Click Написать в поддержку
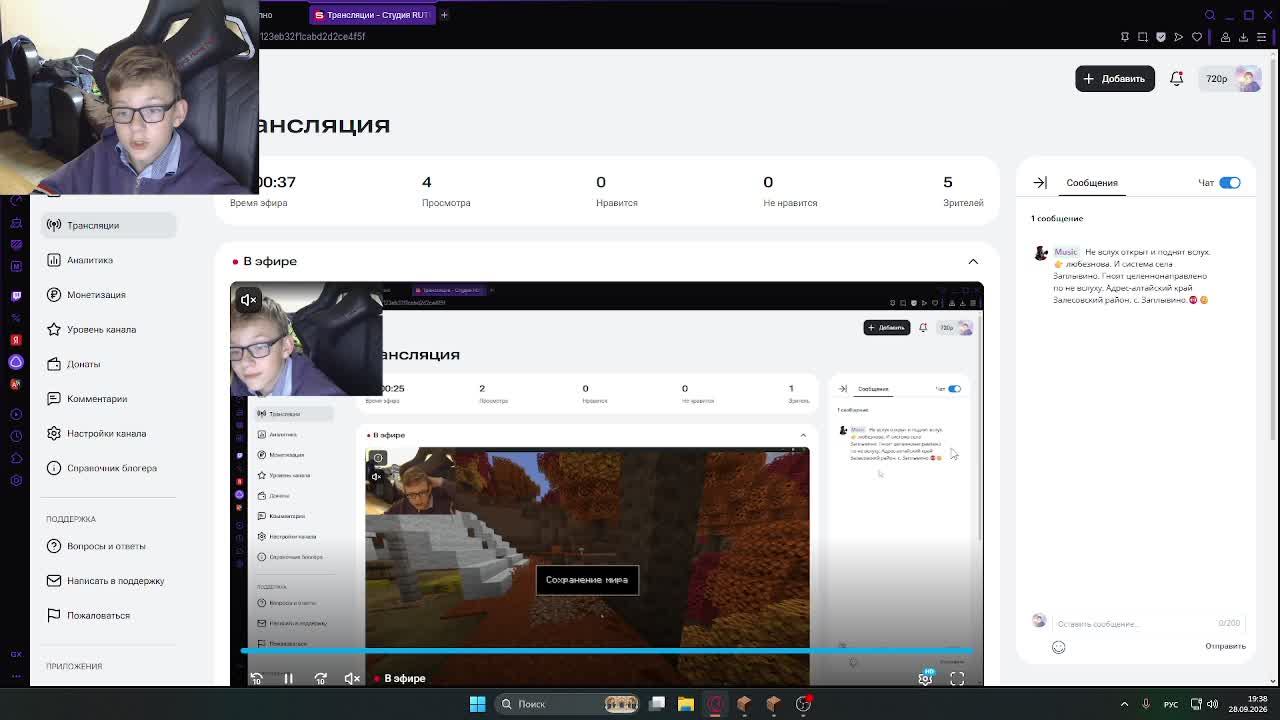The image size is (1280, 720). coord(109,581)
